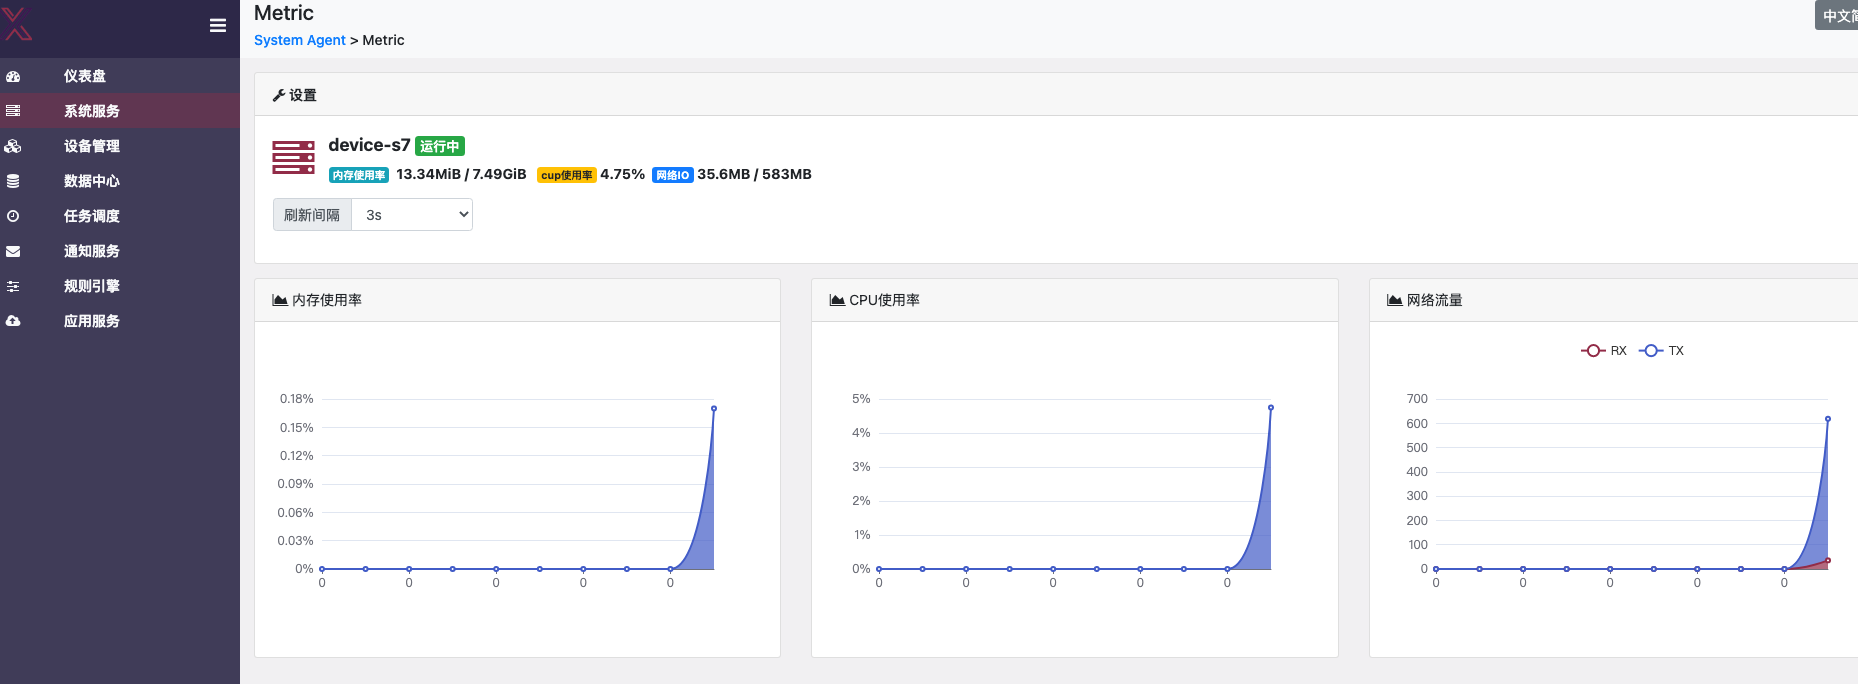Screen dimensions: 1858x684
Task: Click the cloud icon beside 应用服务
Action: [x=13, y=321]
